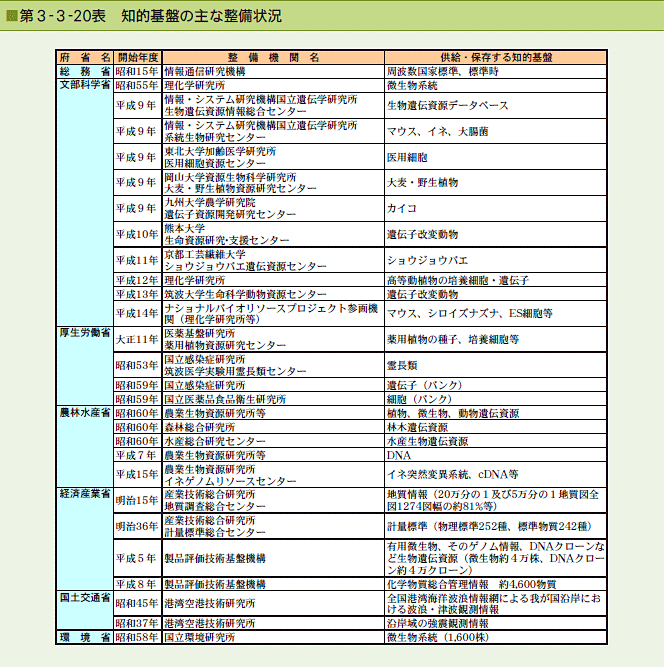Click the 東北大学加齢医学研究所 cell

[273, 157]
